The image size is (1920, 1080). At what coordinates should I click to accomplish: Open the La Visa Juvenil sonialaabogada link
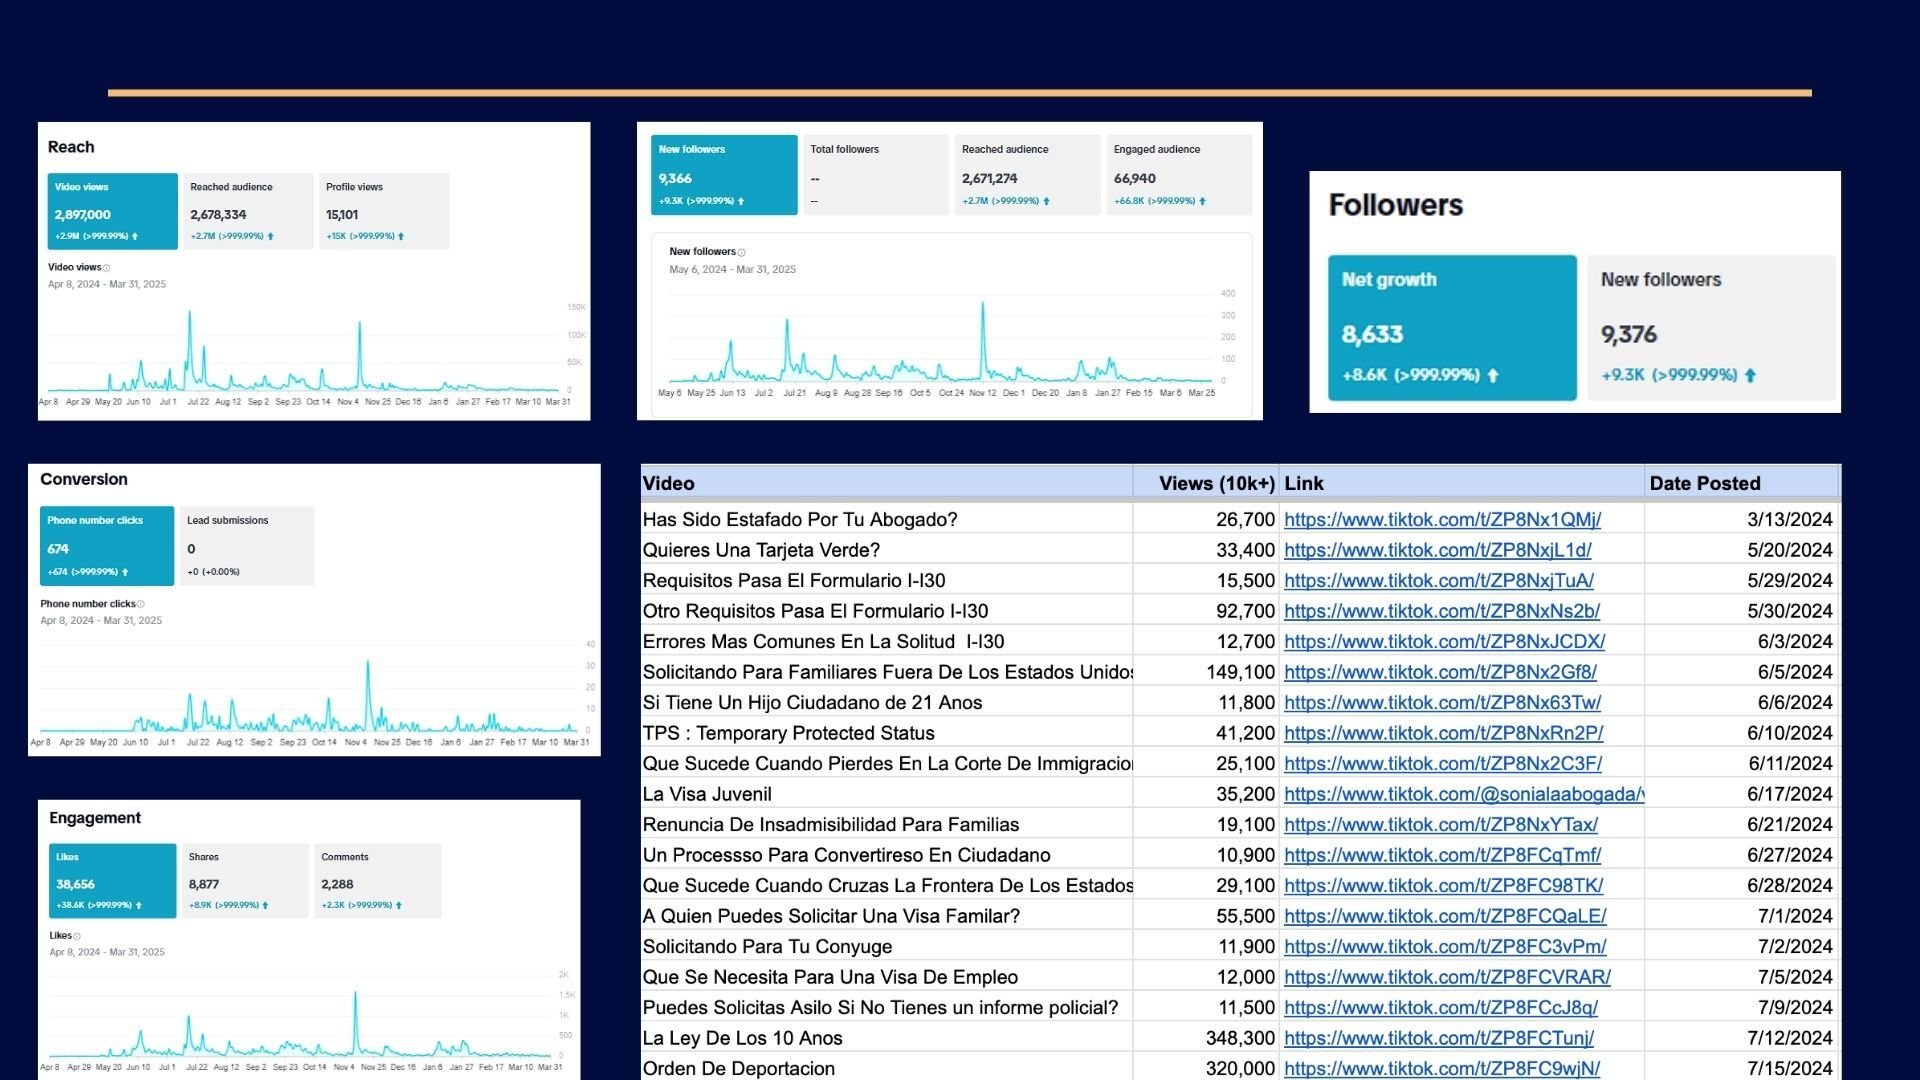1462,794
